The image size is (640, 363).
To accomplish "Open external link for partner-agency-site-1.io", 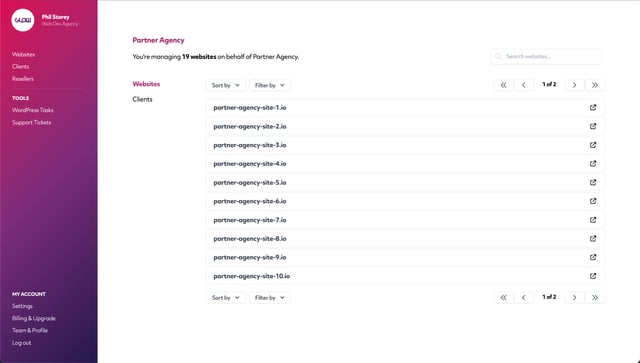I will [x=593, y=107].
